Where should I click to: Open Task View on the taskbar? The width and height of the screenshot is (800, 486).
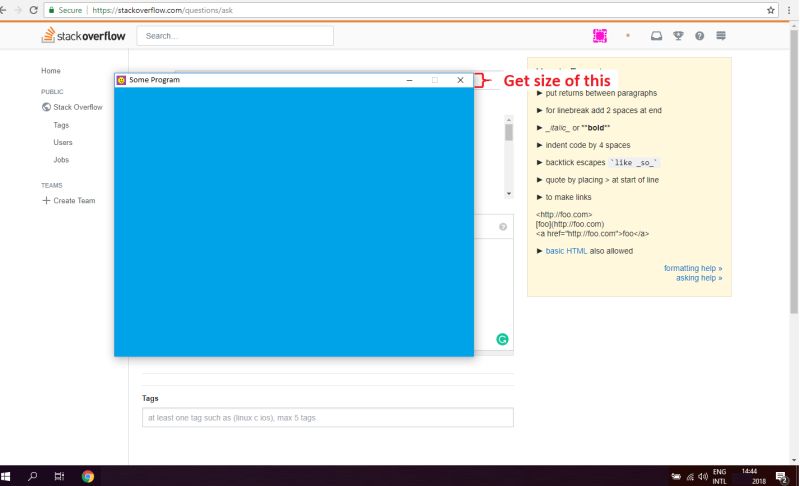click(x=59, y=476)
